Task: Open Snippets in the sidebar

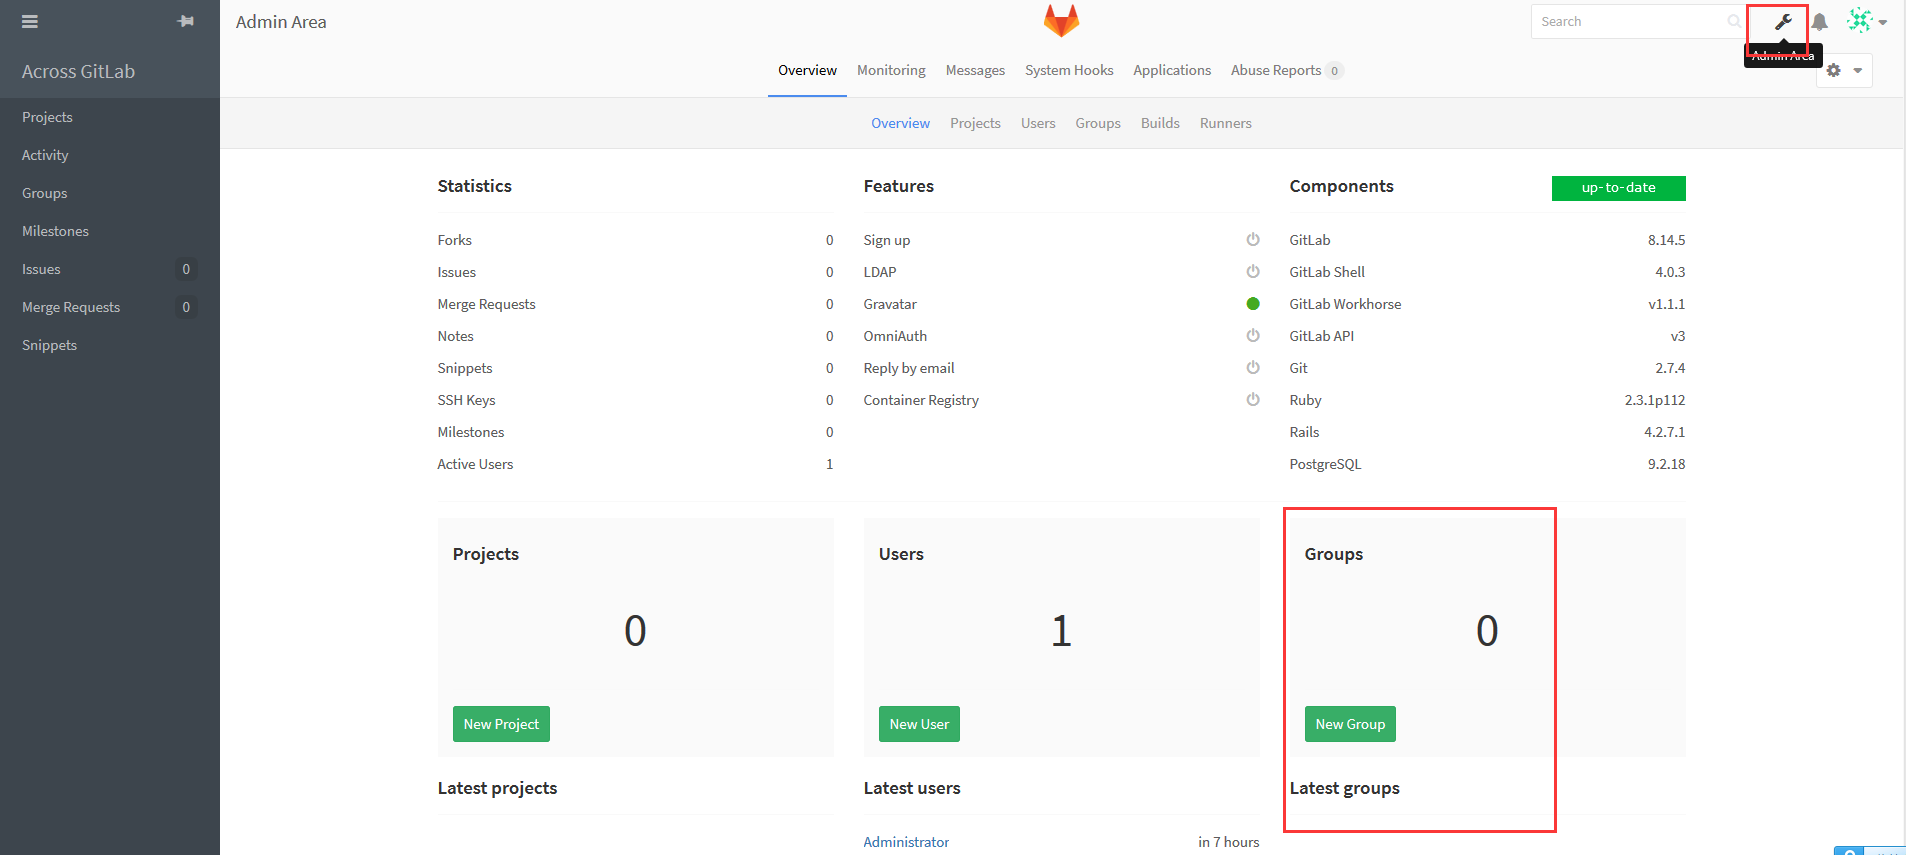Action: tap(110, 345)
